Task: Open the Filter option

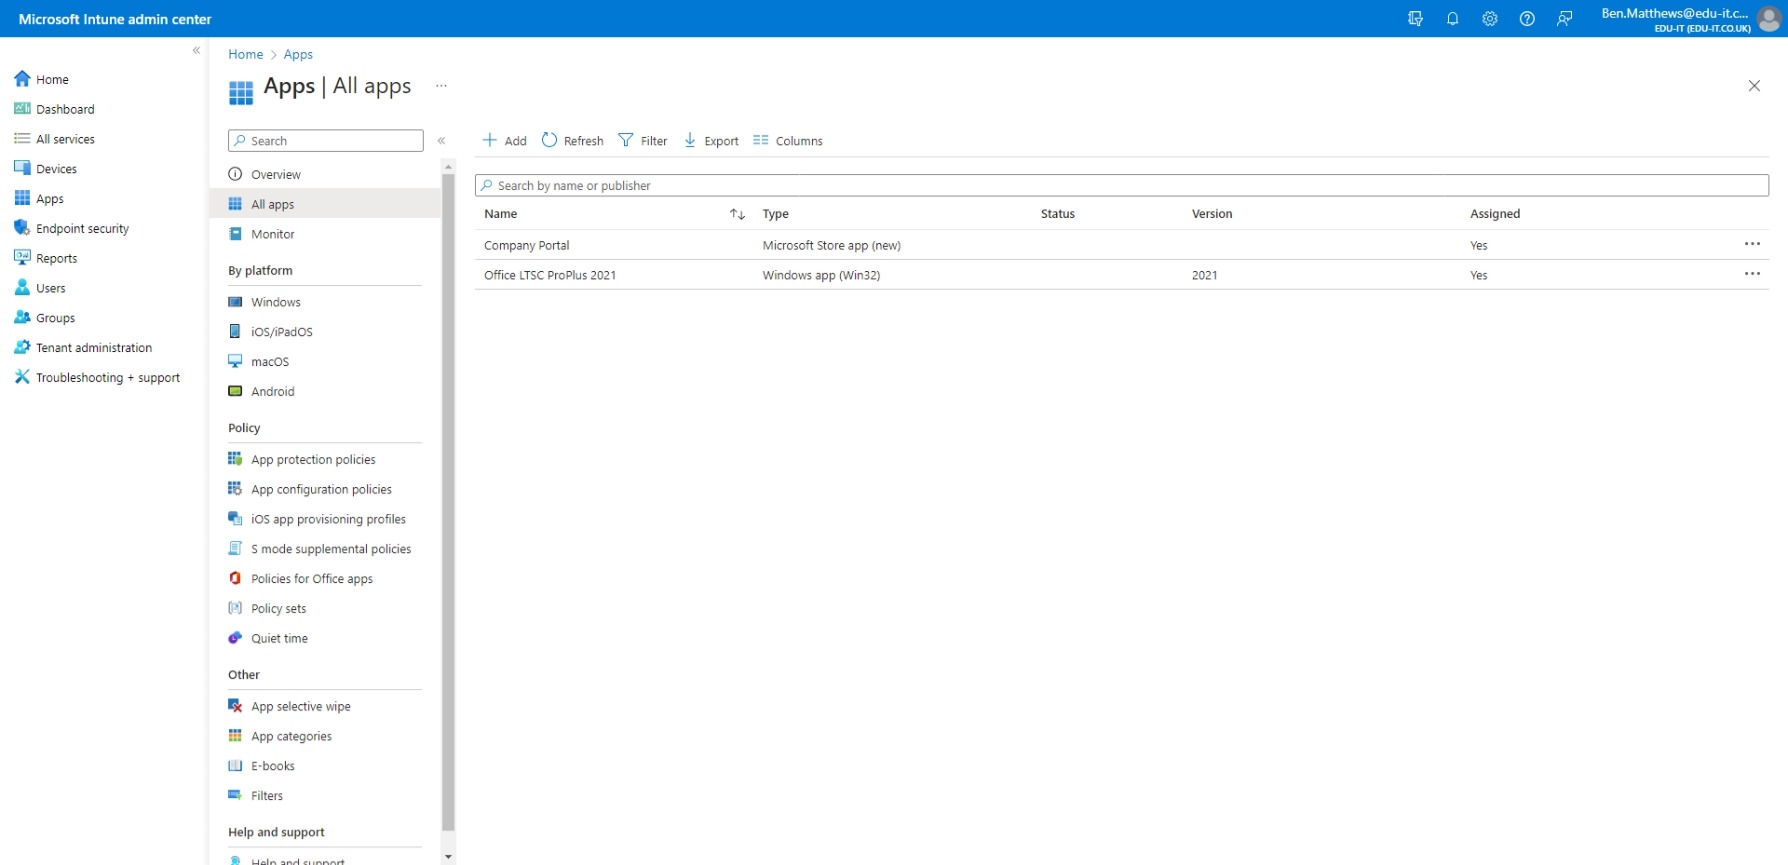Action: [643, 141]
